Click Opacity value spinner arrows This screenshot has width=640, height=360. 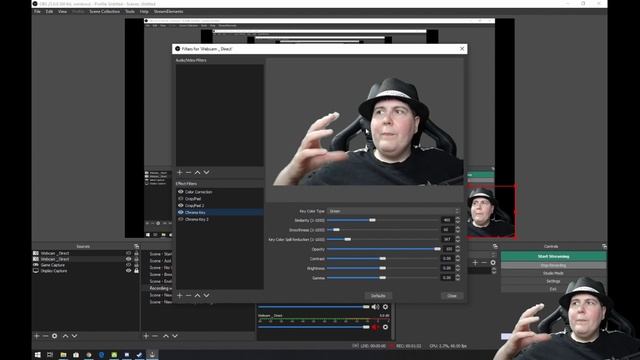458,249
